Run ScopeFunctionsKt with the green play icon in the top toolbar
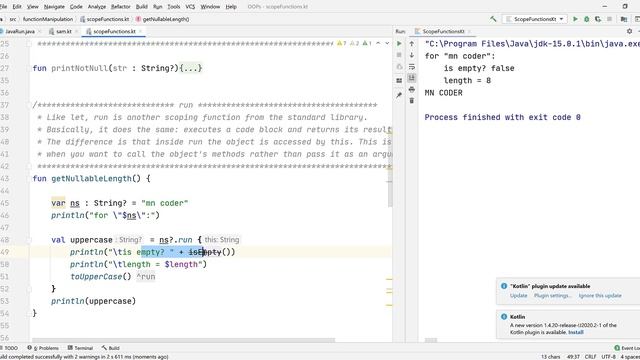Viewport: 640px width, 360px height. point(576,19)
